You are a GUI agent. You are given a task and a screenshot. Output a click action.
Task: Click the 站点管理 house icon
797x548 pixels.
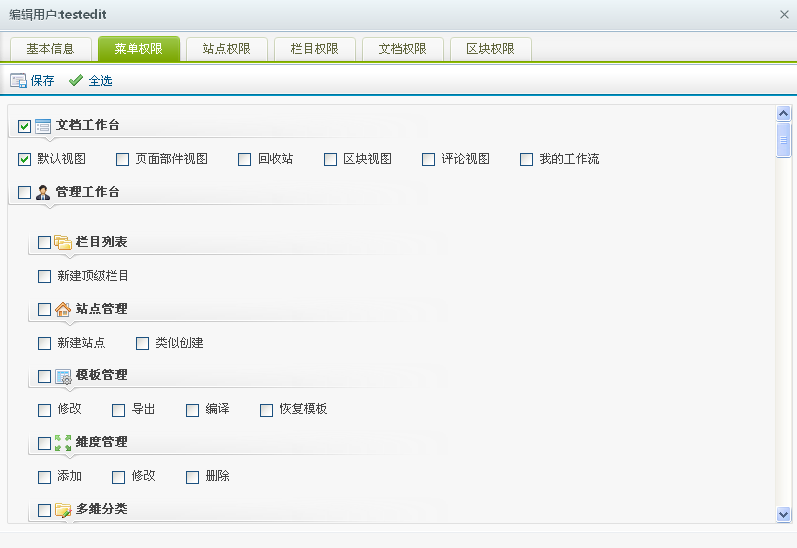pos(62,309)
